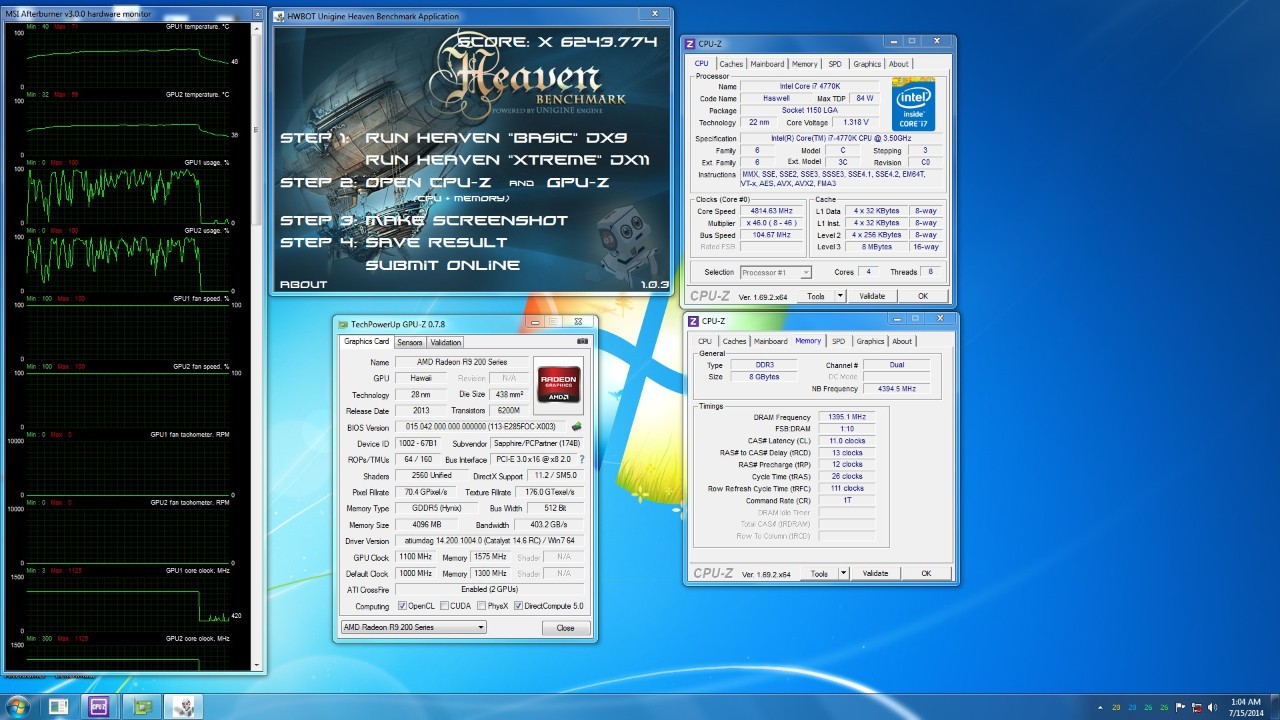Click Open CPU-Z in Heaven step 2
This screenshot has height=720, width=1280.
[x=432, y=183]
